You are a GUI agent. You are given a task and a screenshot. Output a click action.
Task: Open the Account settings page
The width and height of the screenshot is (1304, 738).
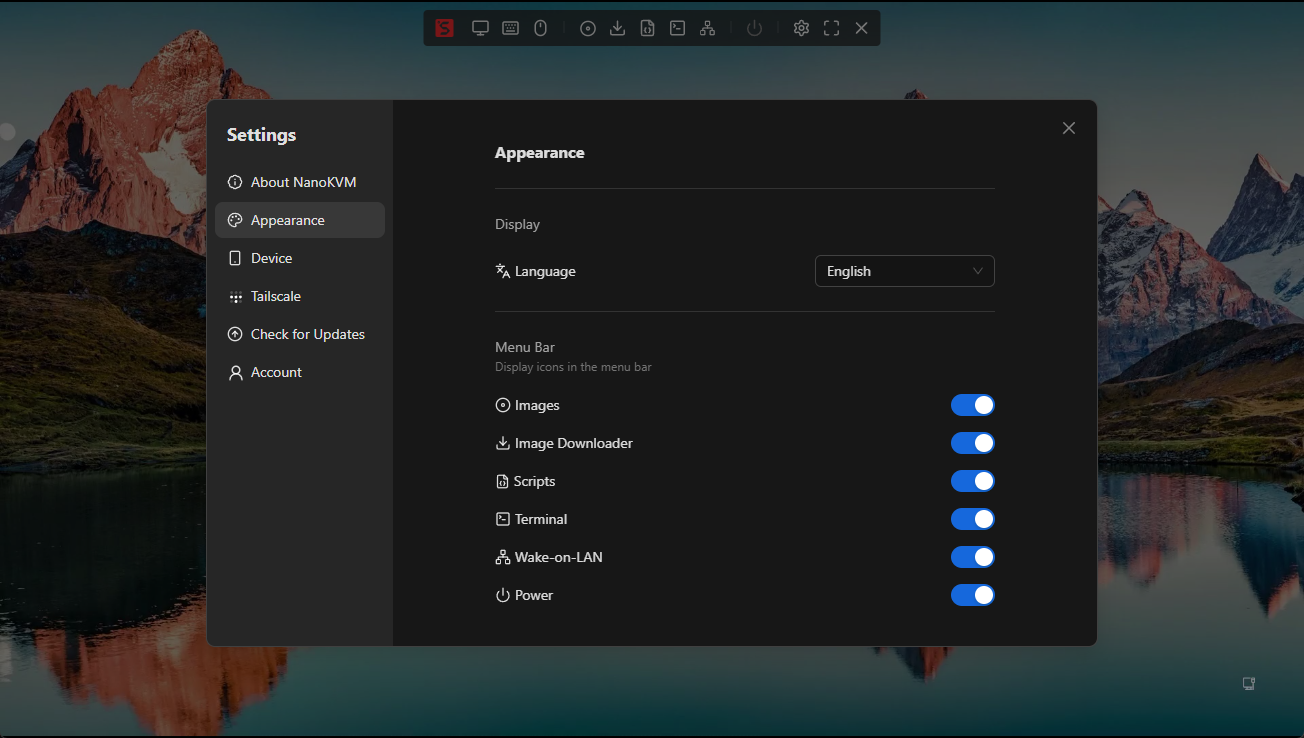click(276, 372)
